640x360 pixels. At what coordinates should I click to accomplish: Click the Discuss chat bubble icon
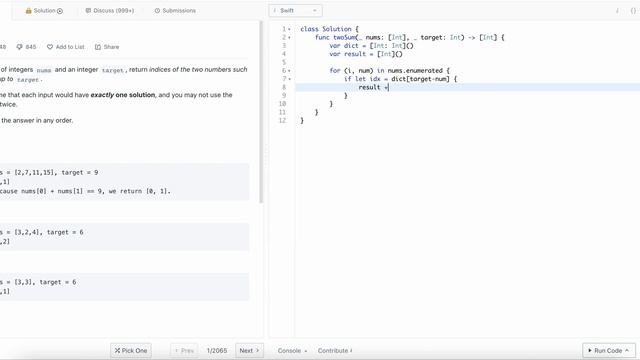pyautogui.click(x=88, y=11)
